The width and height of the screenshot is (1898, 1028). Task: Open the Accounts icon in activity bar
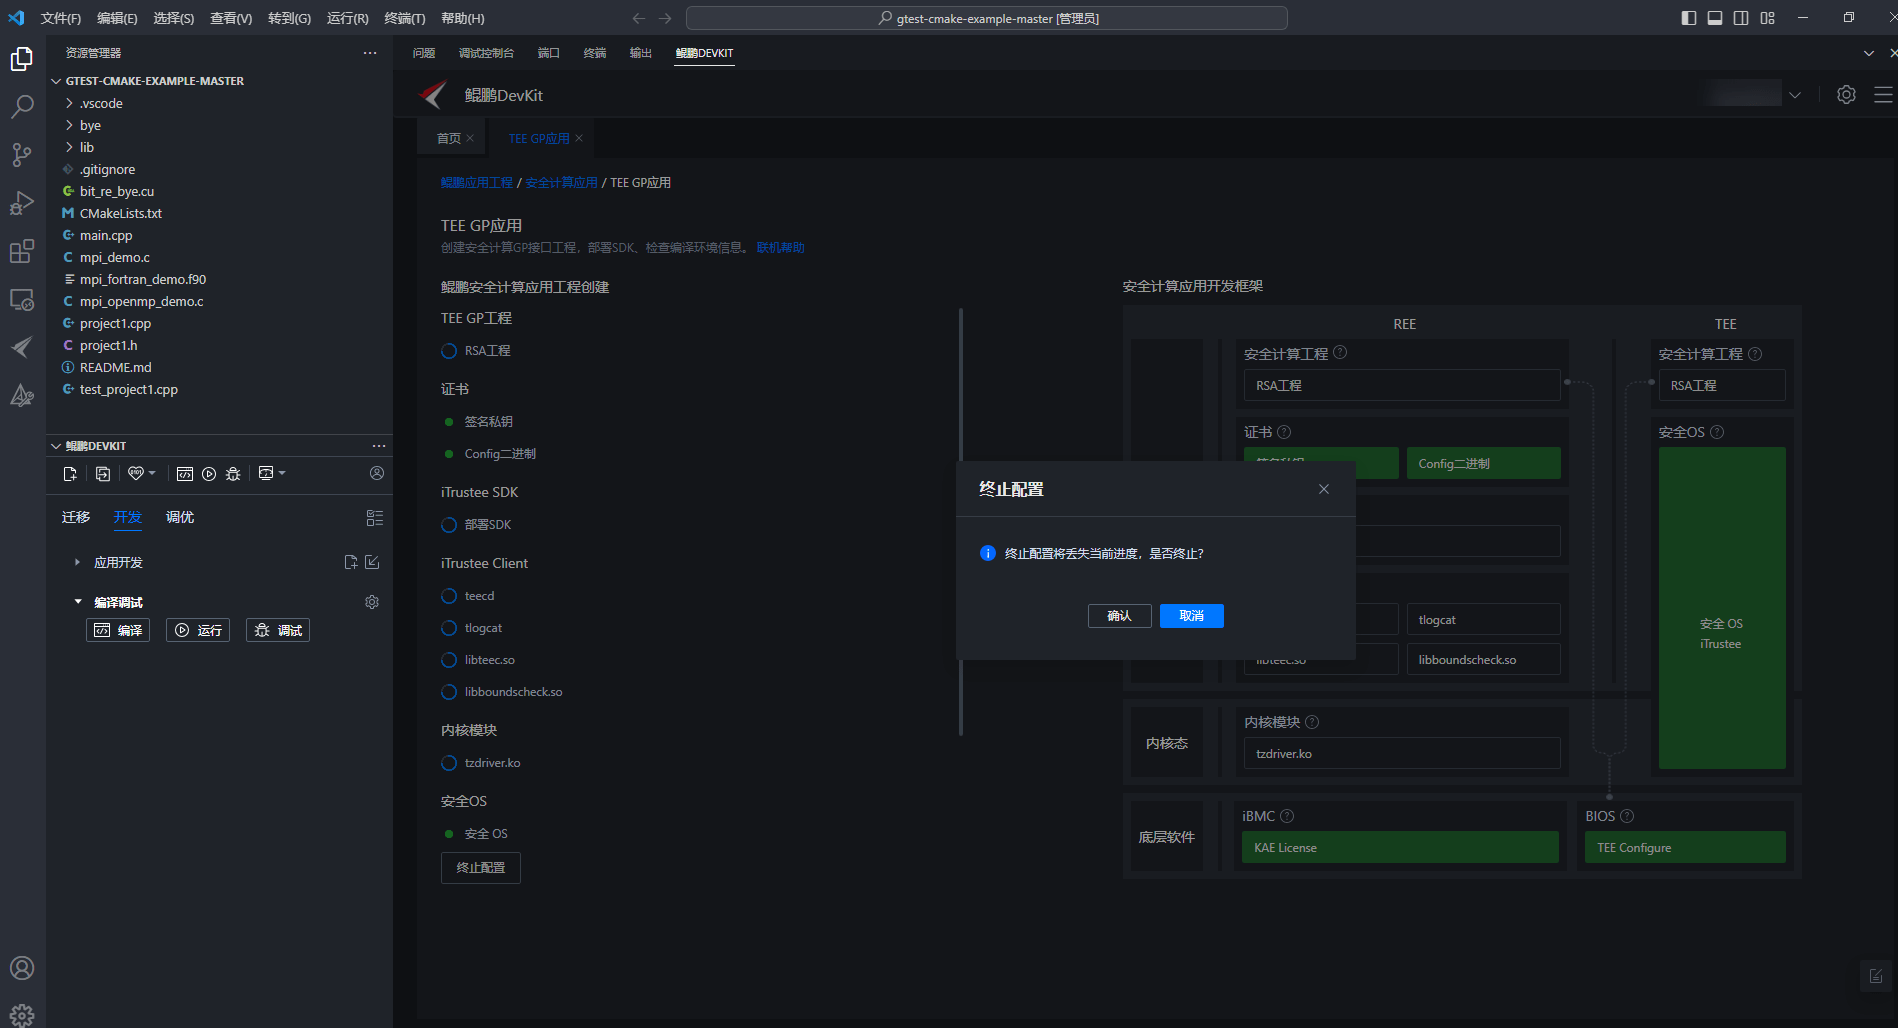[22, 968]
